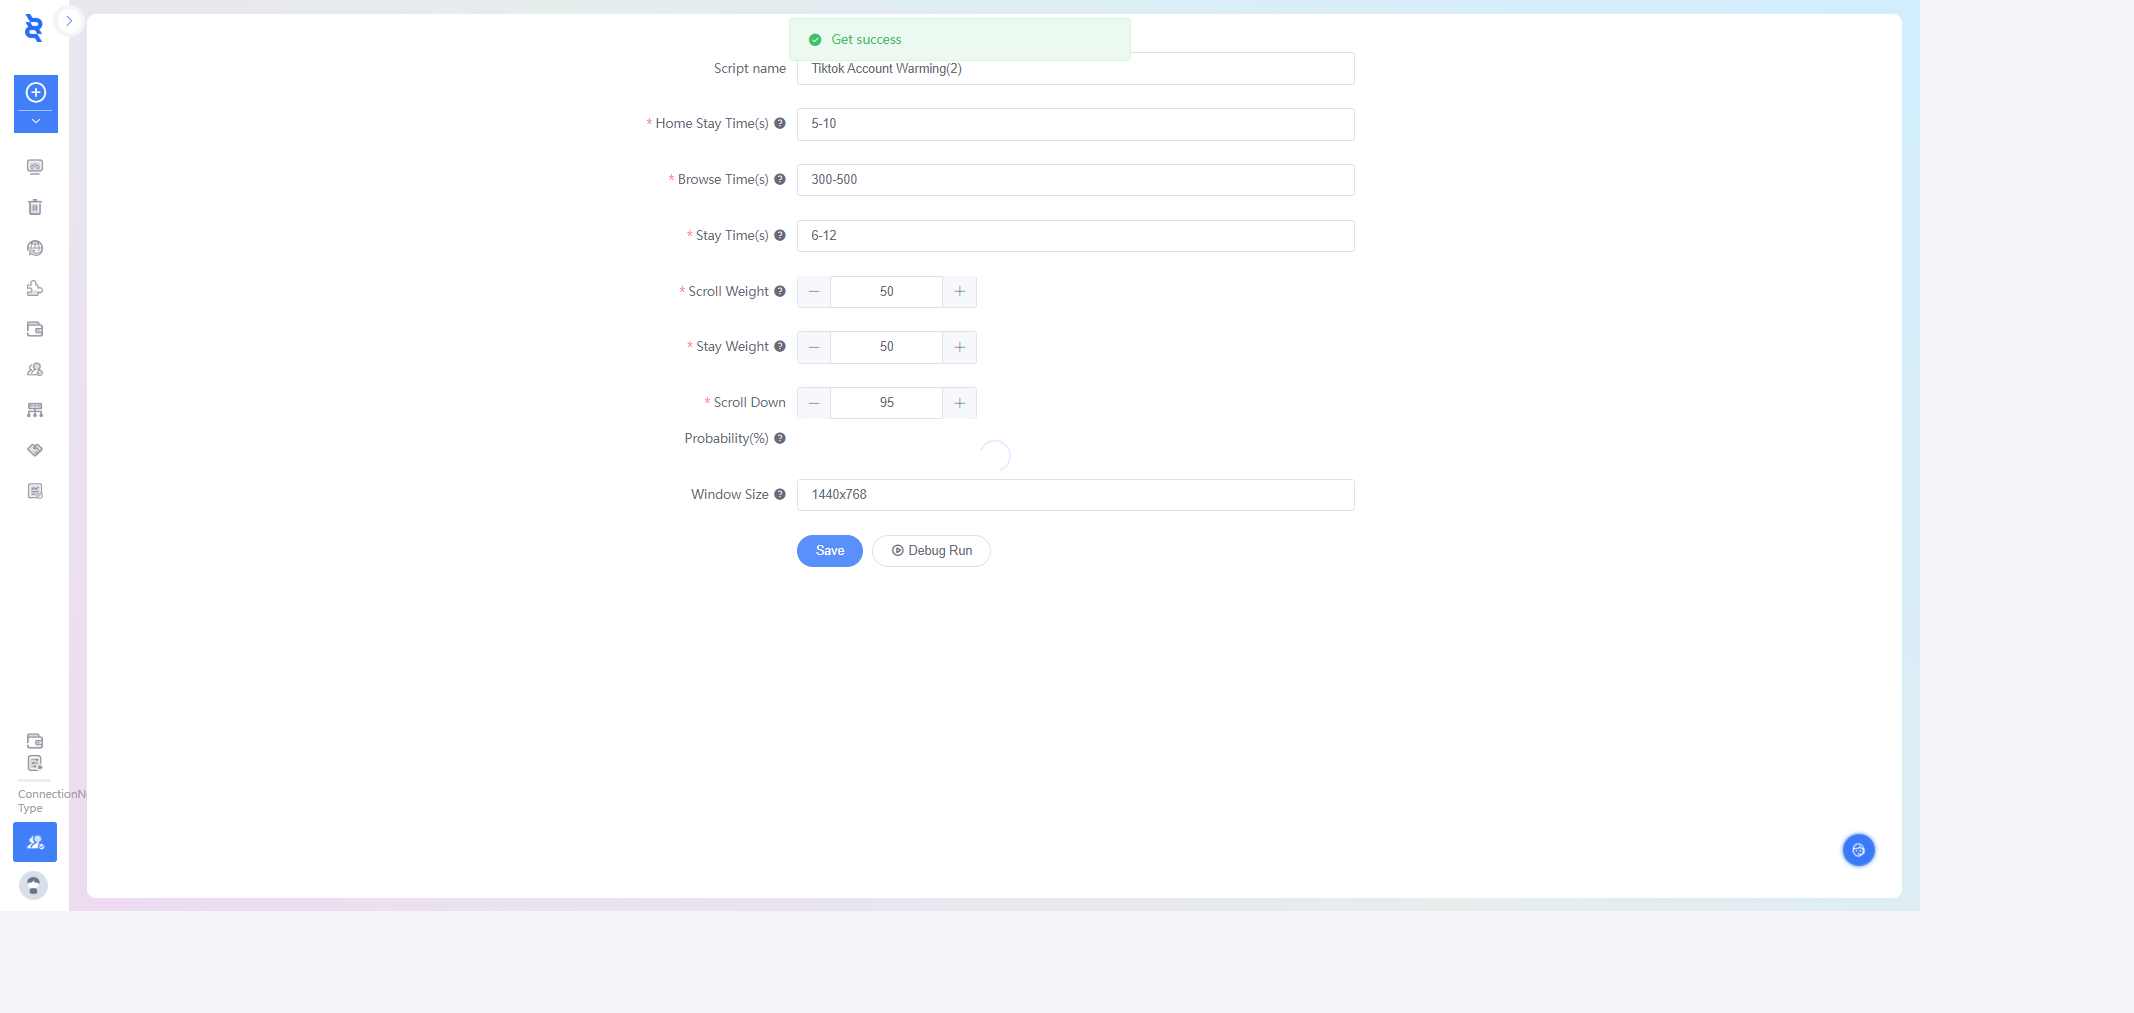Show help for Home Stay Time

[780, 124]
